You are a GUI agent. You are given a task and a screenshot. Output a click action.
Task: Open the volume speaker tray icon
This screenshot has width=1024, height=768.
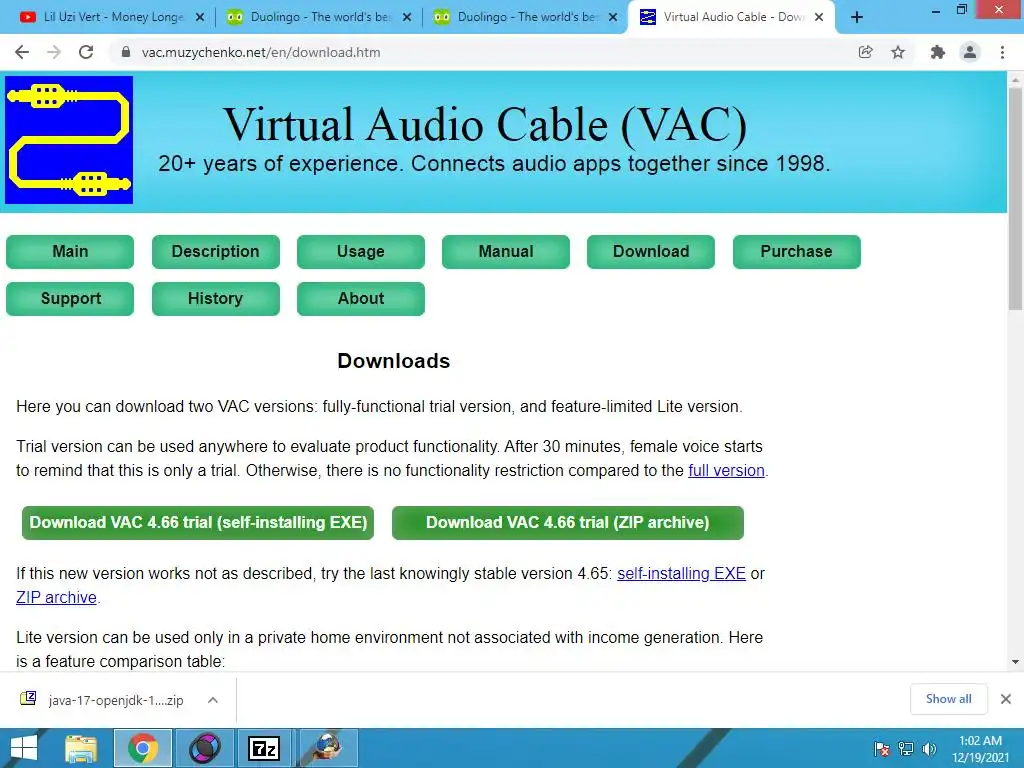click(x=929, y=749)
